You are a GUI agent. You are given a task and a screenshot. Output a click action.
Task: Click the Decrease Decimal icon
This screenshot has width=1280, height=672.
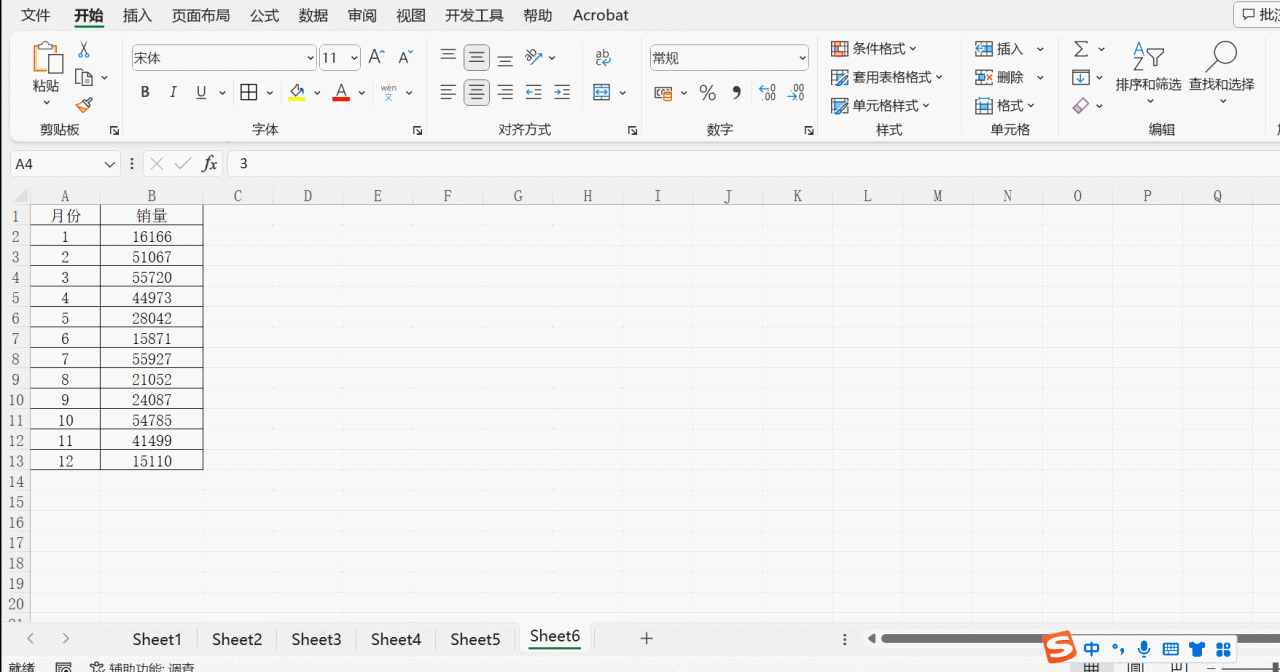[796, 93]
